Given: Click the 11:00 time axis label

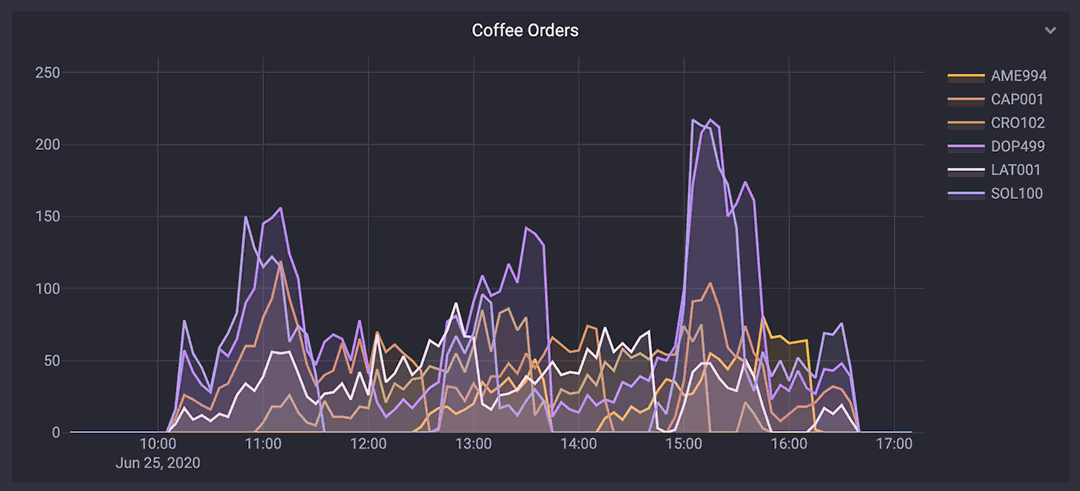Looking at the screenshot, I should pyautogui.click(x=263, y=444).
